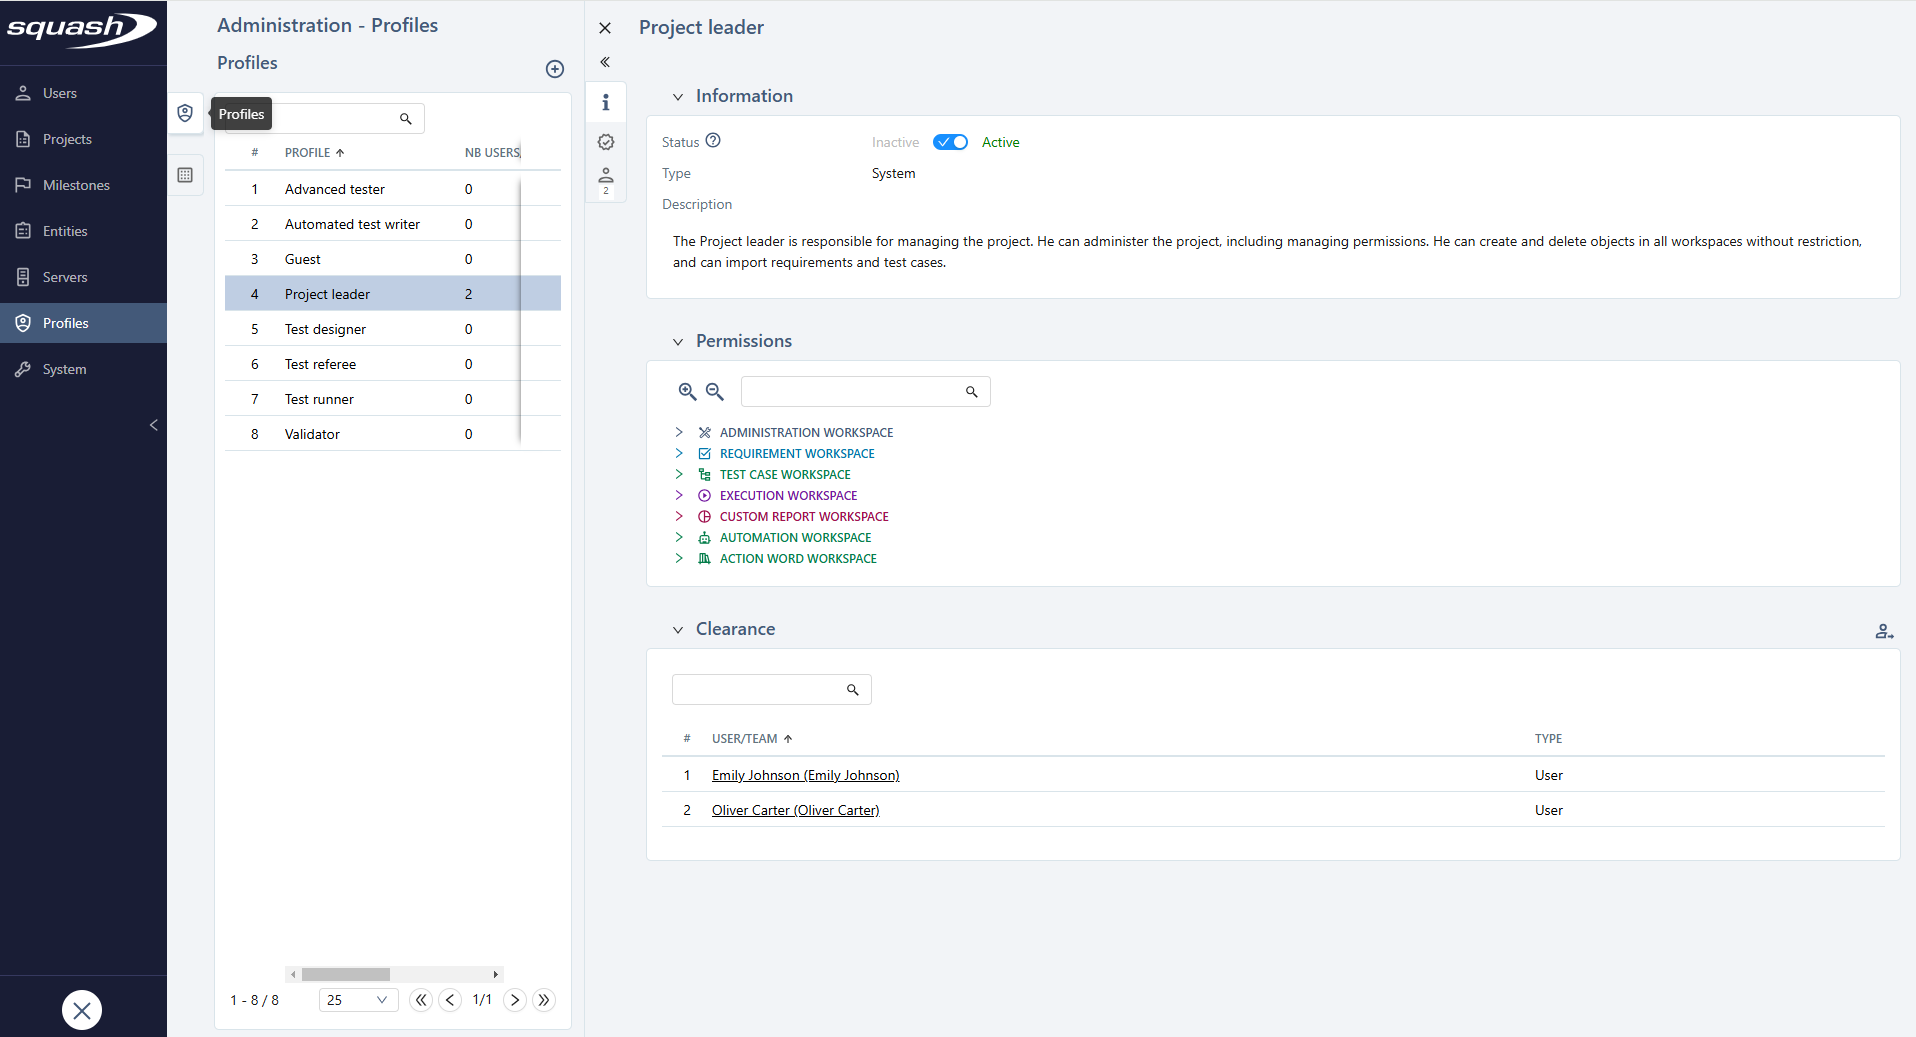Click the add user clearance icon

click(x=1884, y=631)
